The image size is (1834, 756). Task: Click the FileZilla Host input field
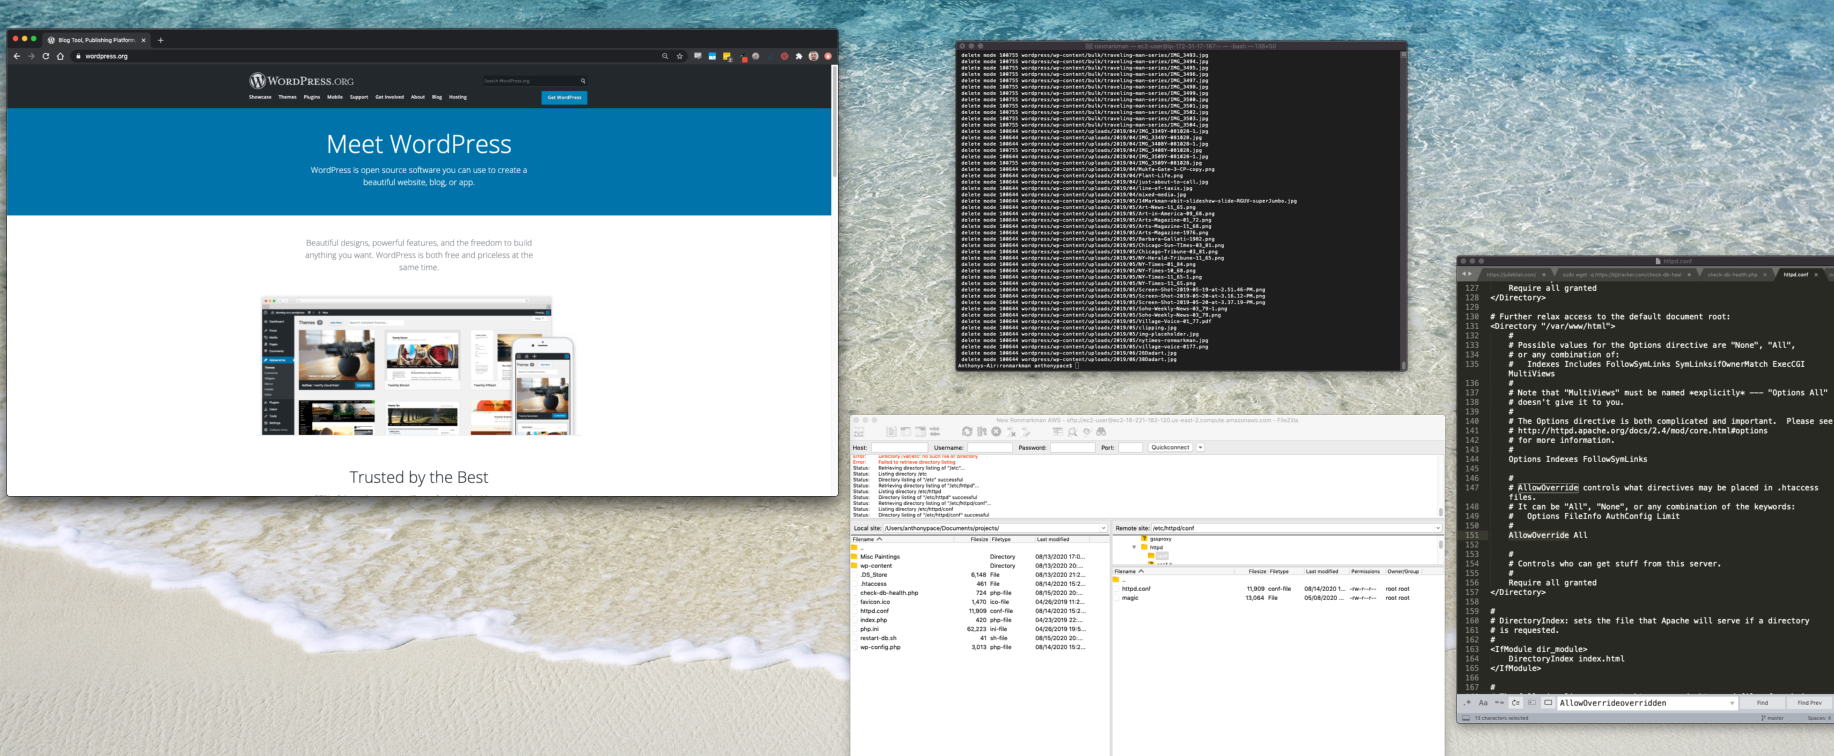[899, 447]
